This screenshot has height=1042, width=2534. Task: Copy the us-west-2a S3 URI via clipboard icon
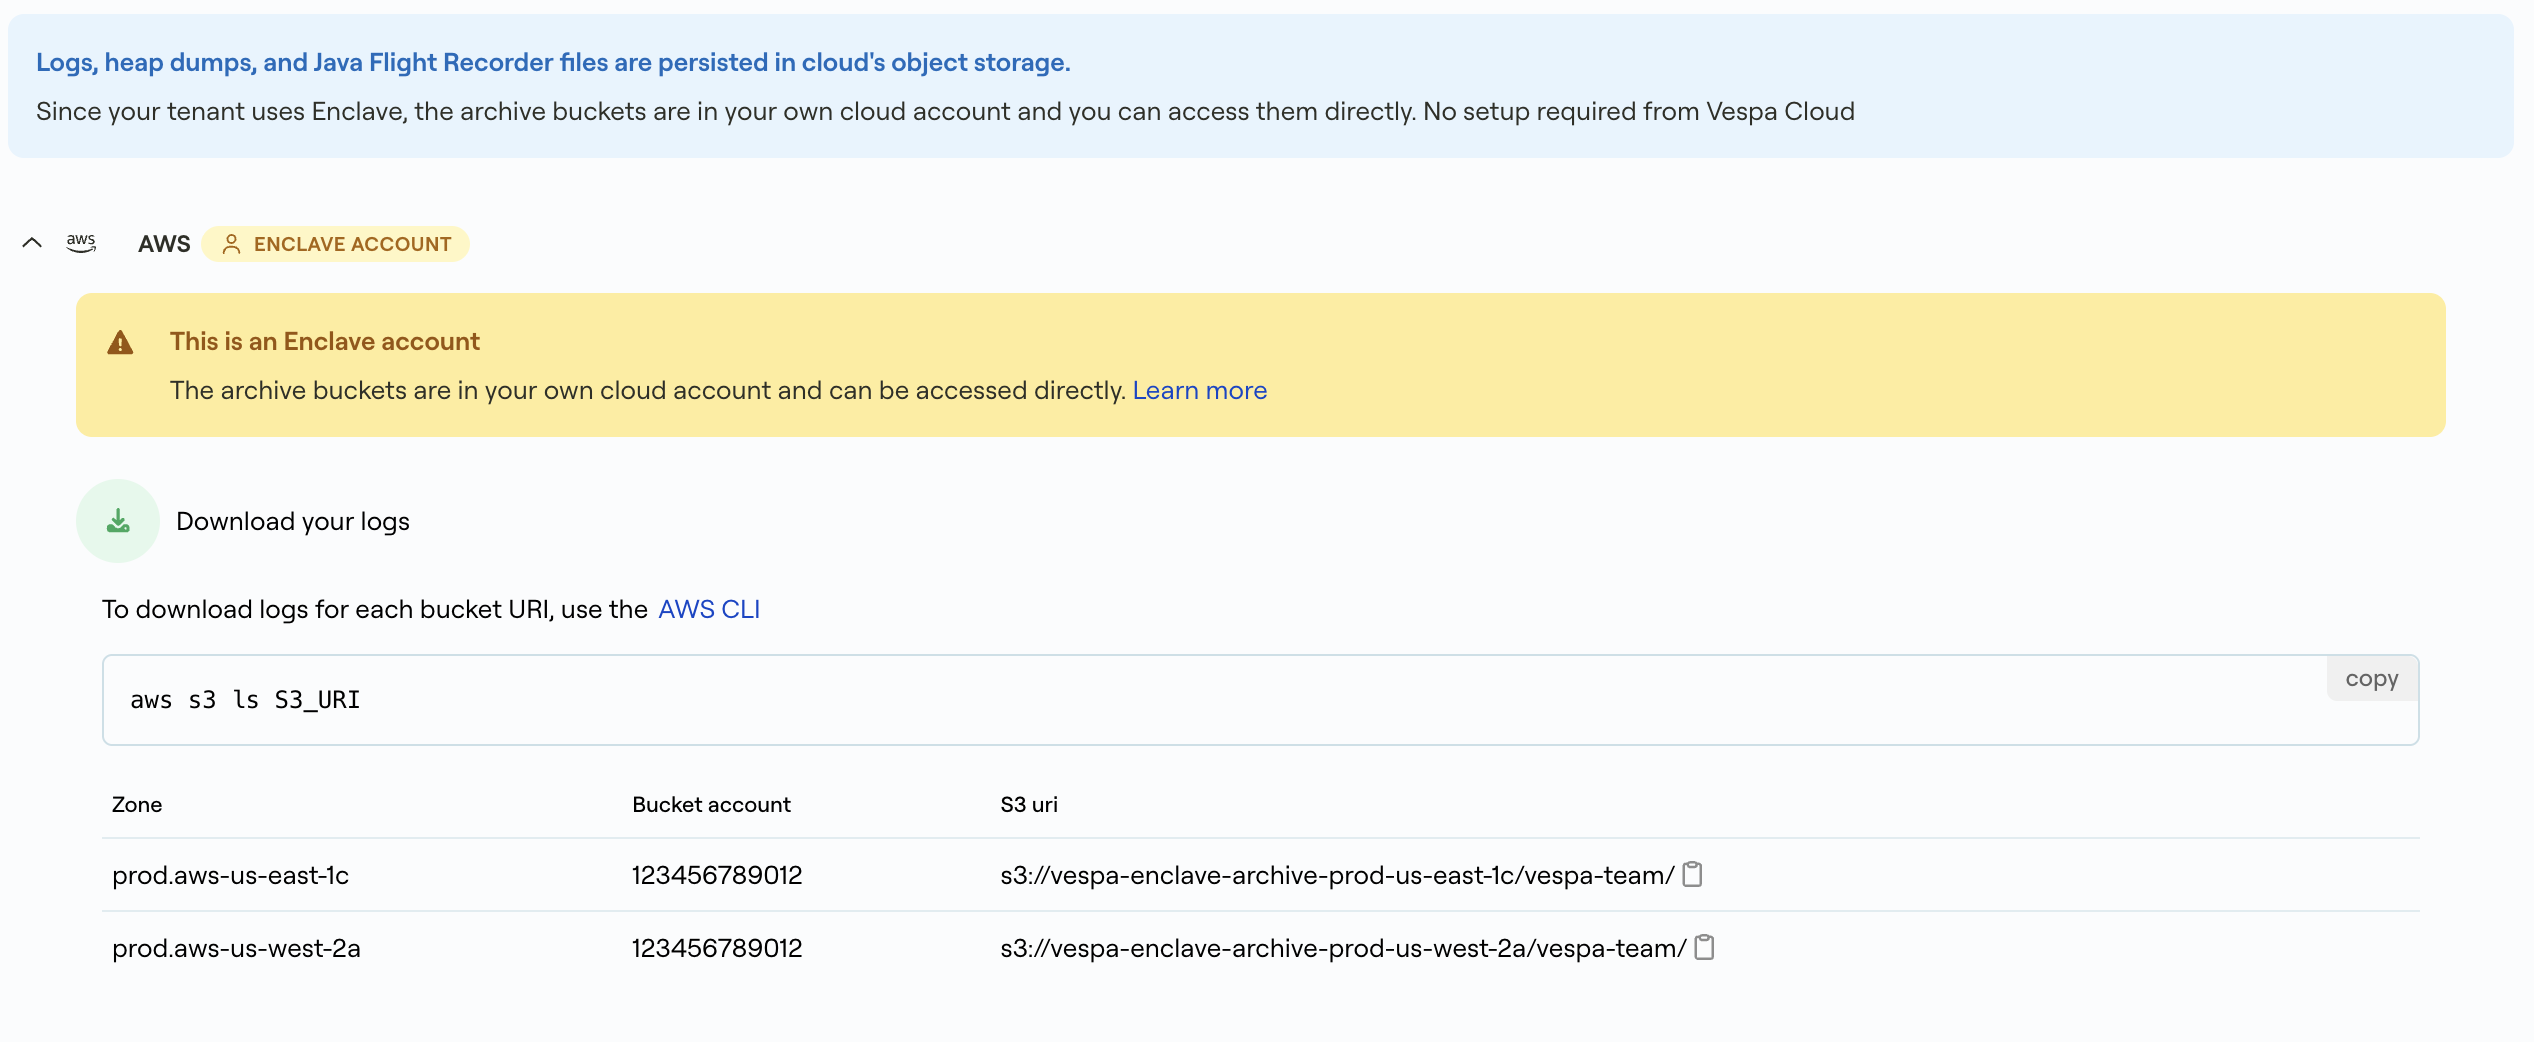pyautogui.click(x=1704, y=947)
